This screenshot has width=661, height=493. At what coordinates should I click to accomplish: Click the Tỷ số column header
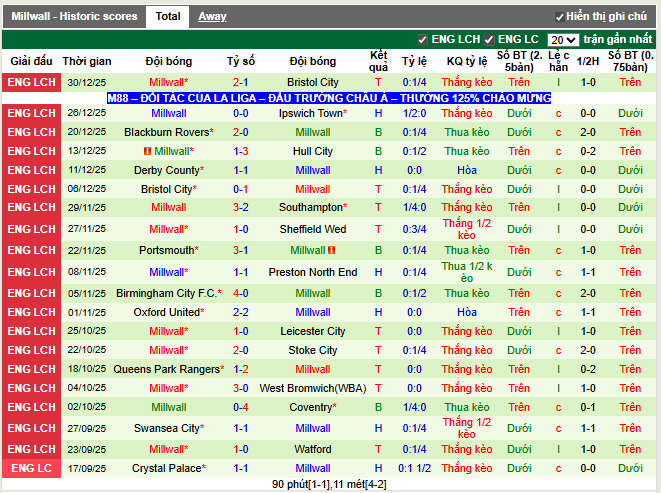click(241, 62)
